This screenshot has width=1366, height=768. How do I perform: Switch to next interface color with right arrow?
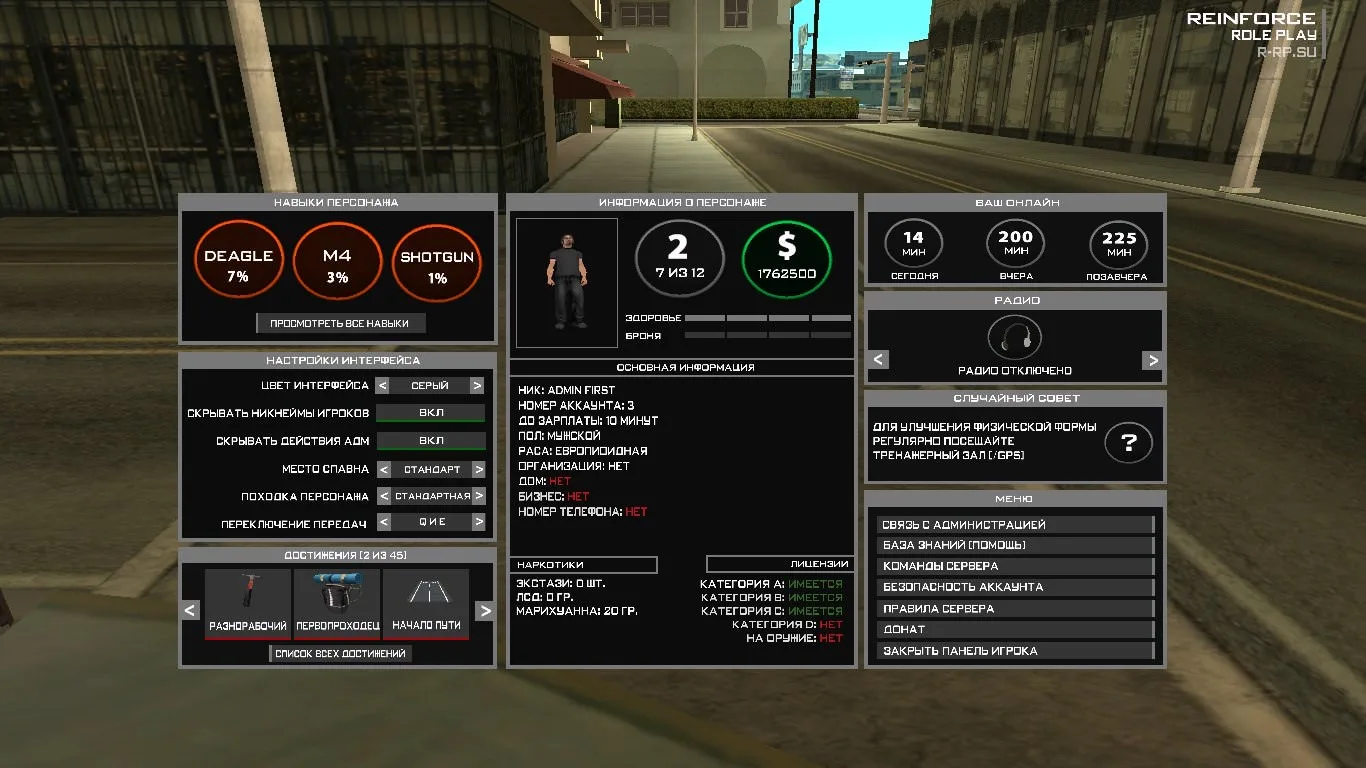click(x=477, y=385)
